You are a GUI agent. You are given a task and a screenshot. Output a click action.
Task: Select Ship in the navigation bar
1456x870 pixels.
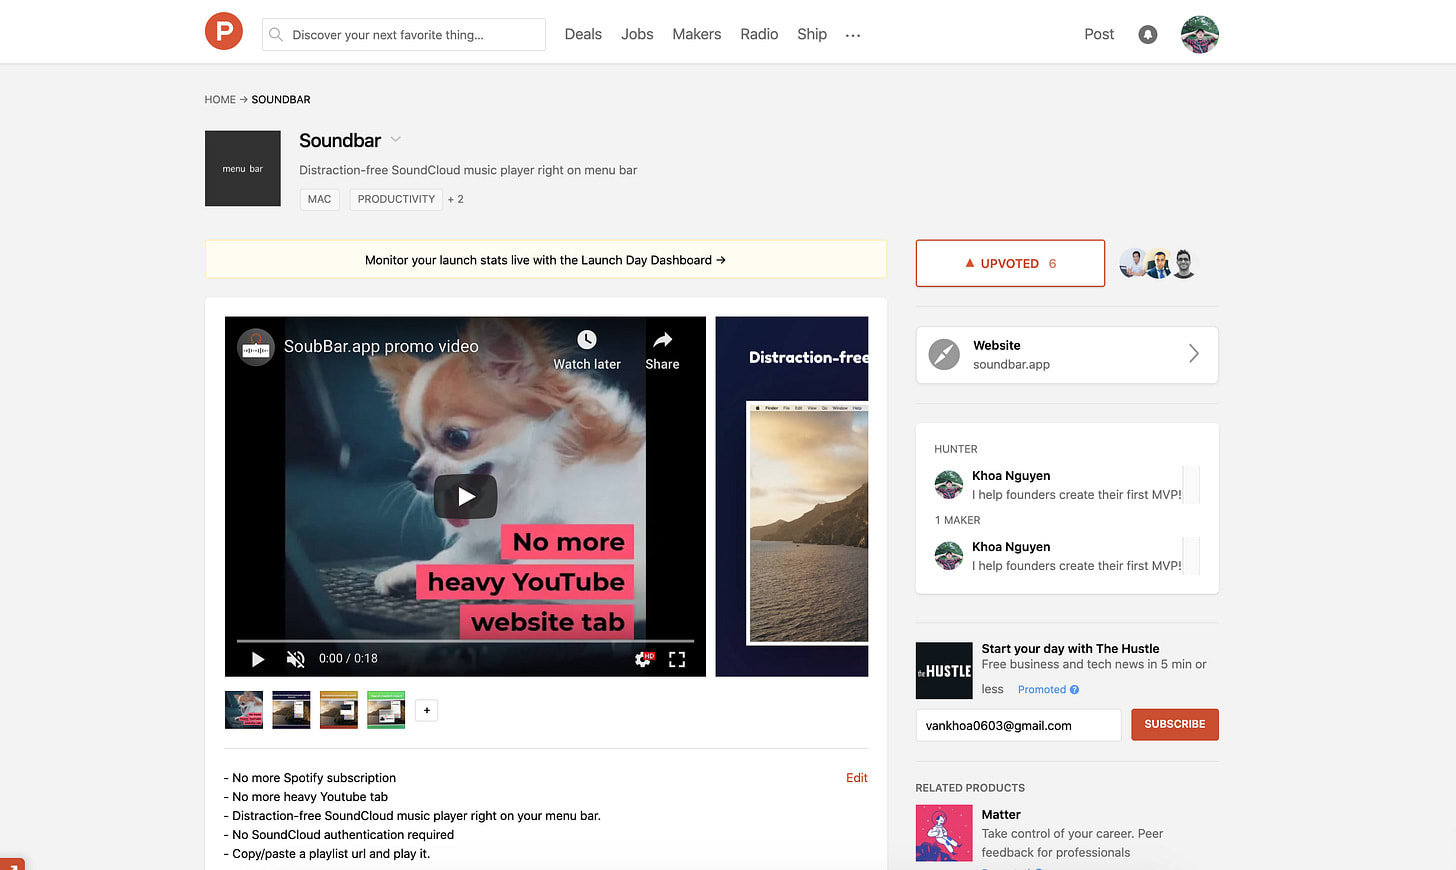812,34
